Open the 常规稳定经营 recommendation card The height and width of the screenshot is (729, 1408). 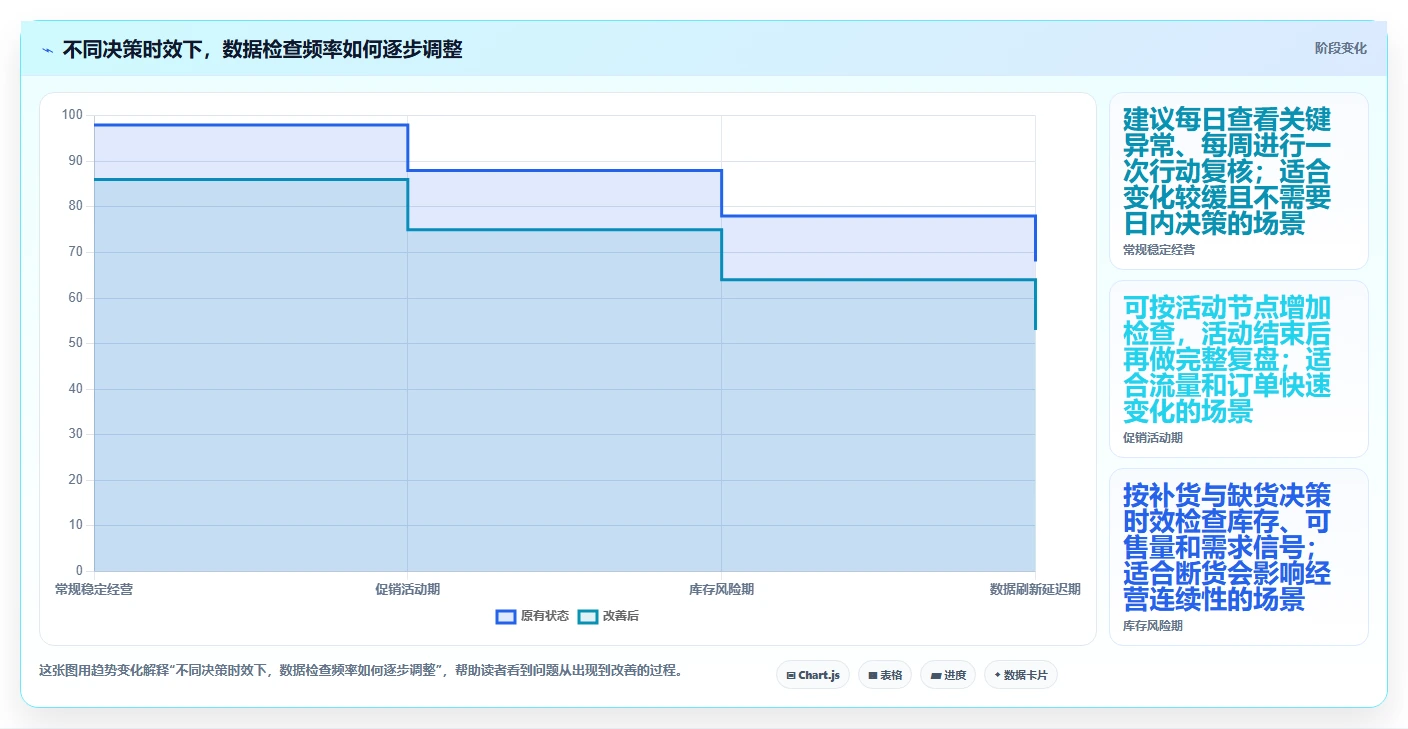click(x=1239, y=181)
